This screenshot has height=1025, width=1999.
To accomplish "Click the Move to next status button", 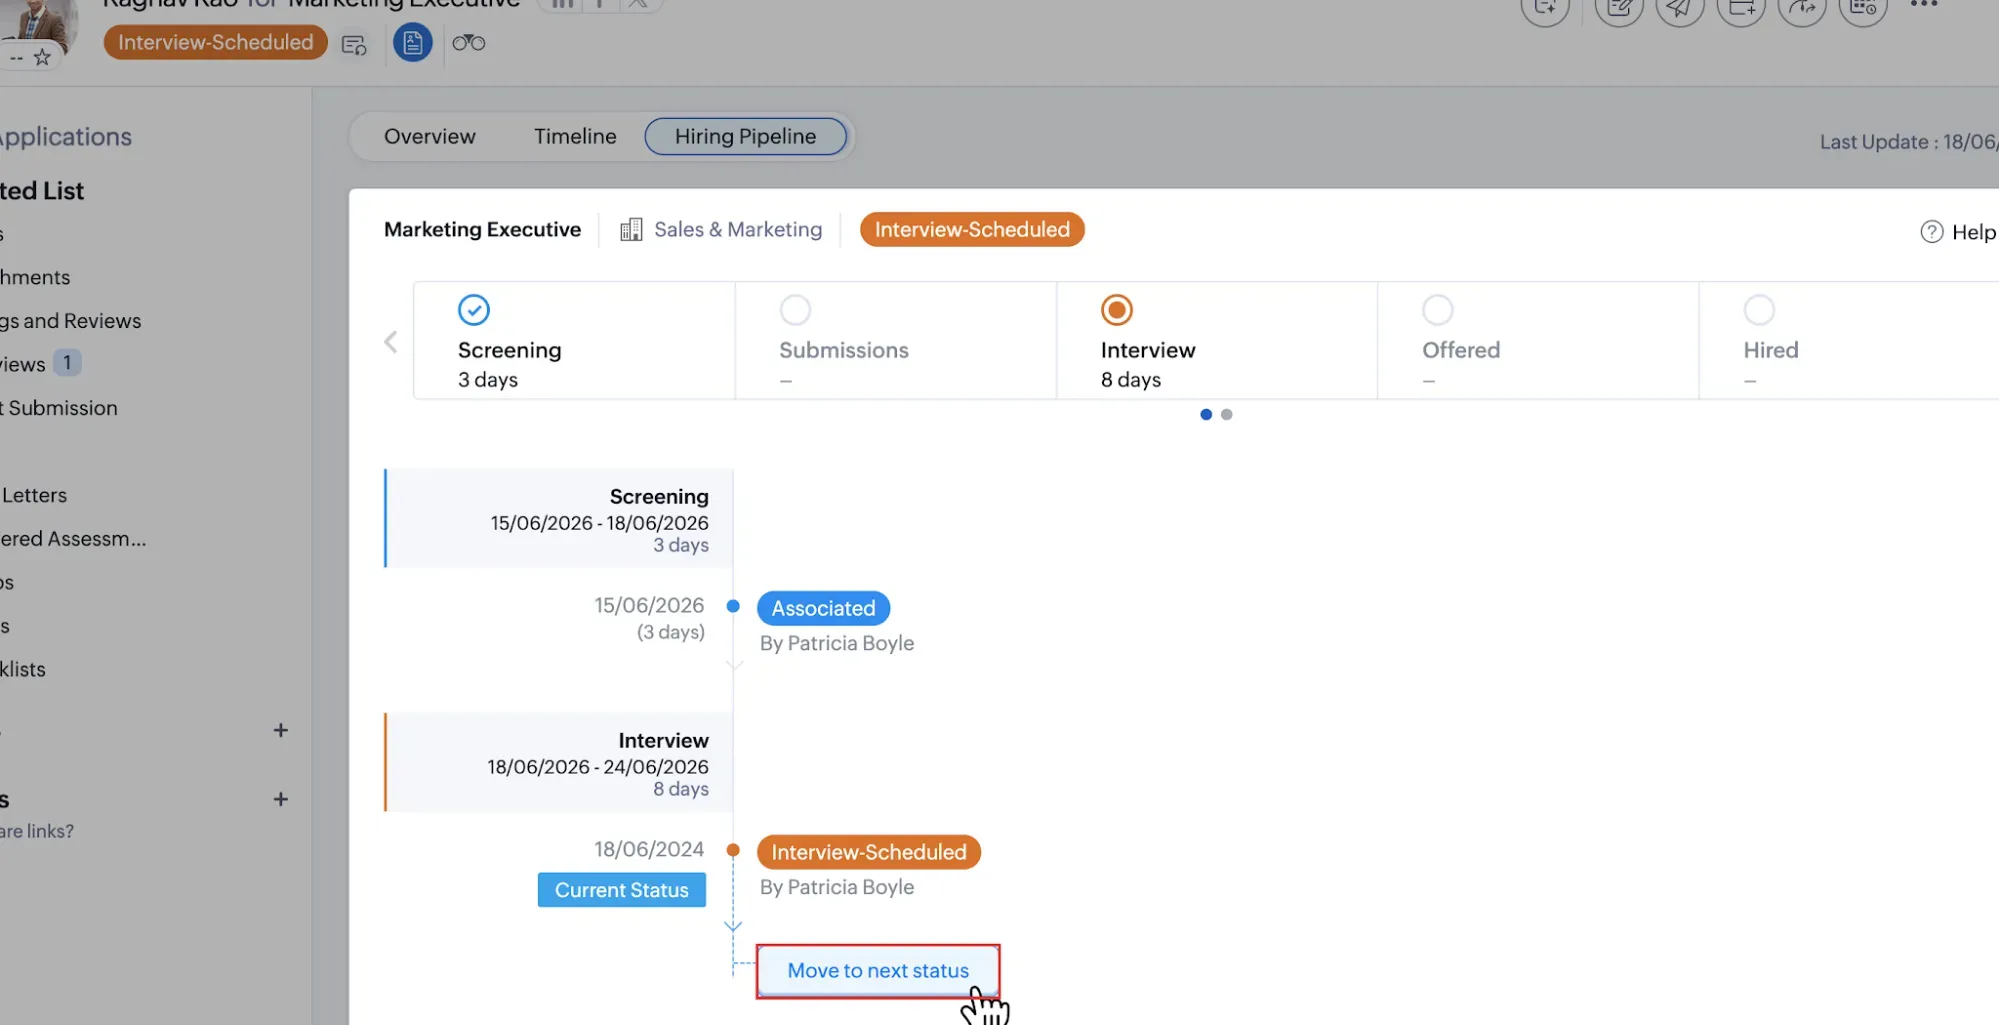I will pos(878,971).
